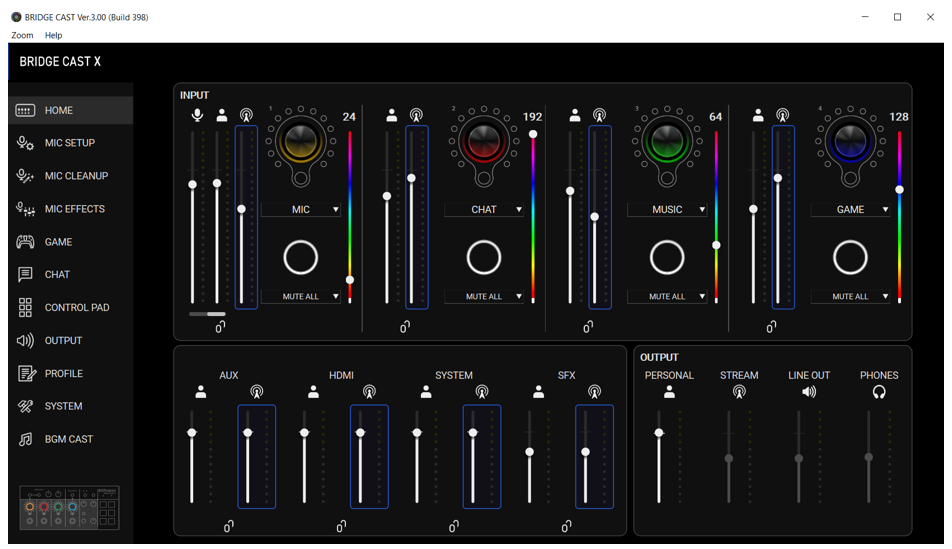Click the AUX personal mix icon
This screenshot has height=549, width=952.
pos(201,392)
